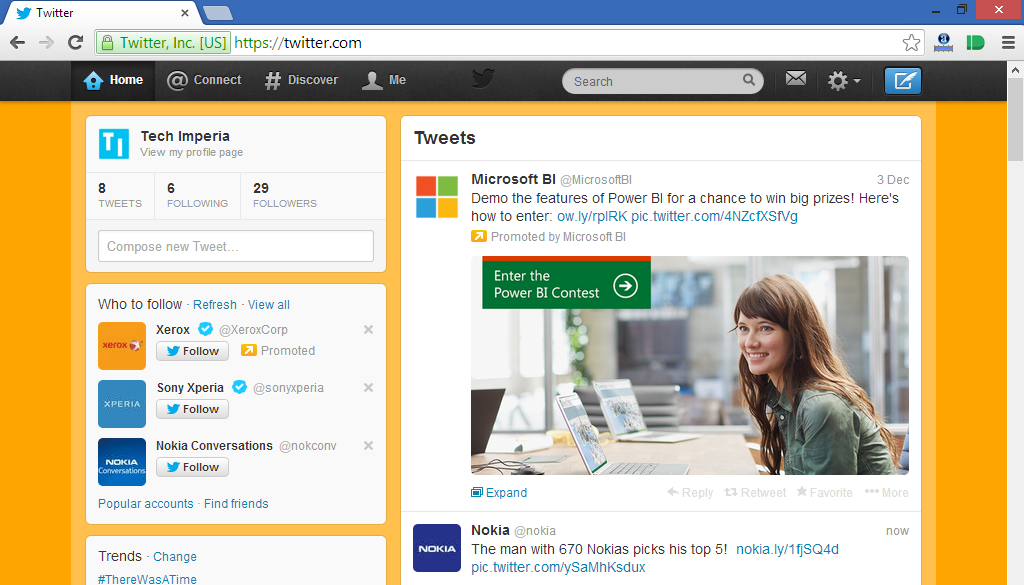
Task: Open the Nokia Conversations avatar
Action: [122, 462]
